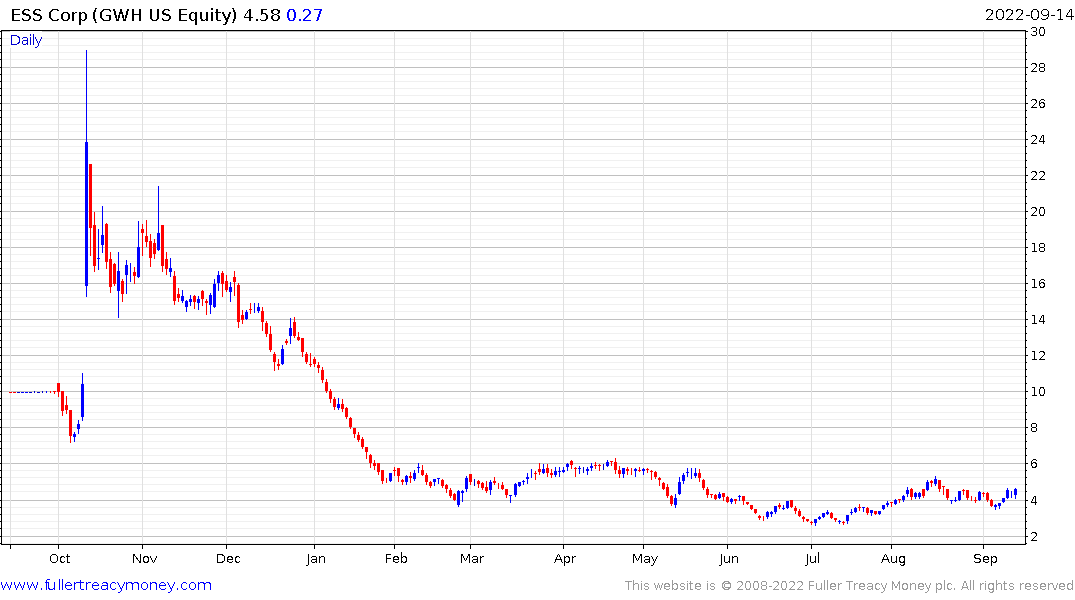The height and width of the screenshot is (600, 1075).
Task: Click the date 2022-09-14
Action: [1029, 15]
